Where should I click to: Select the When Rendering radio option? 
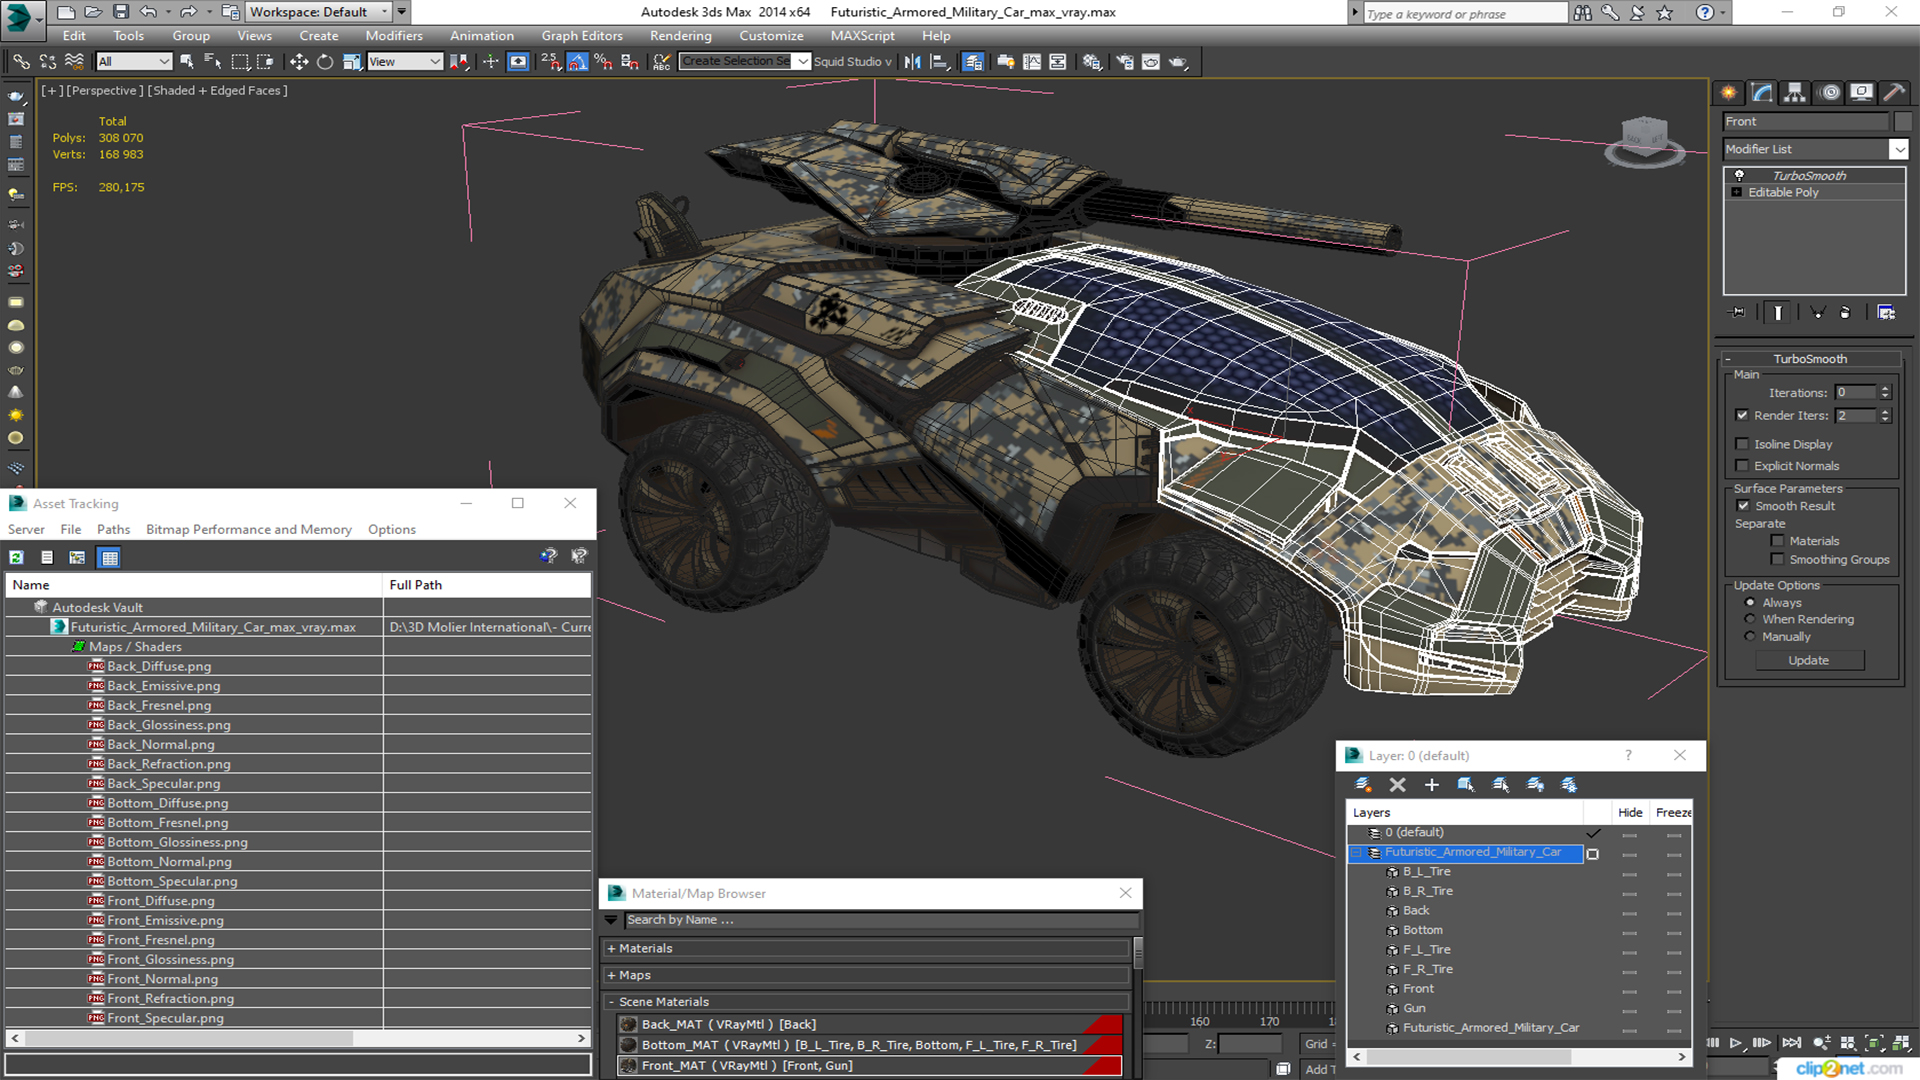pos(1750,619)
